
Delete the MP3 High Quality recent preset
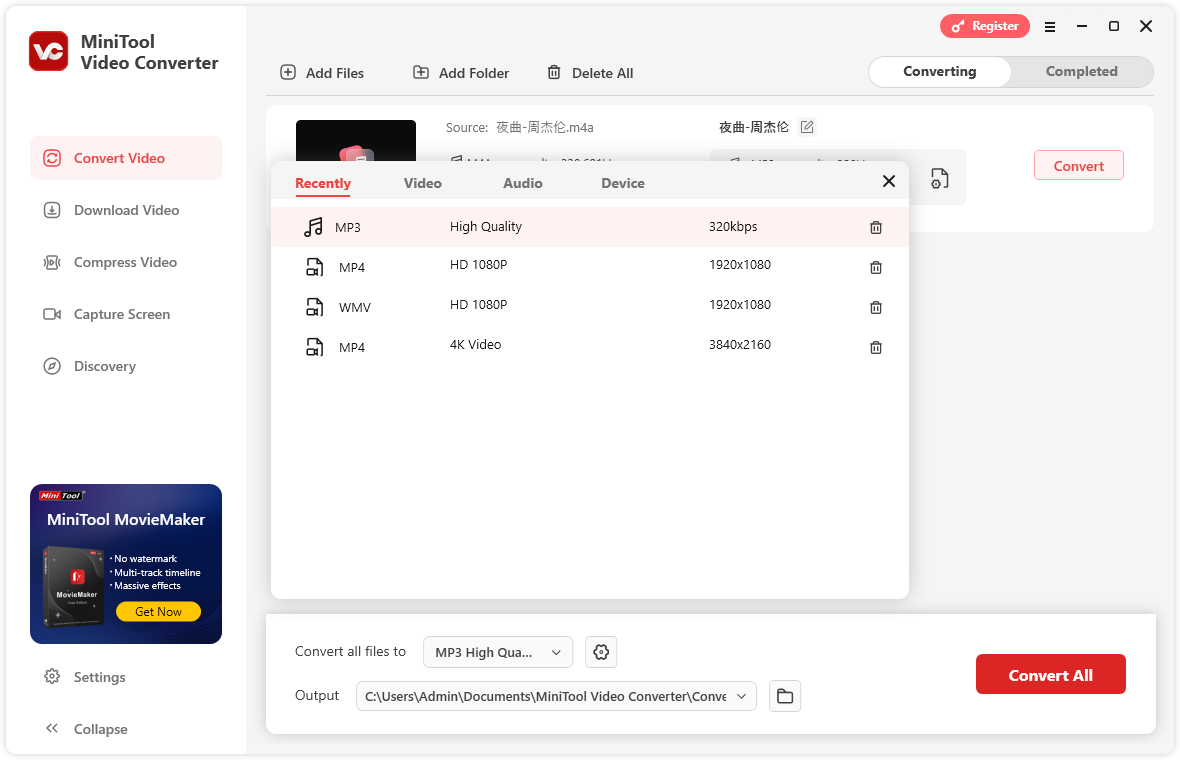point(876,228)
